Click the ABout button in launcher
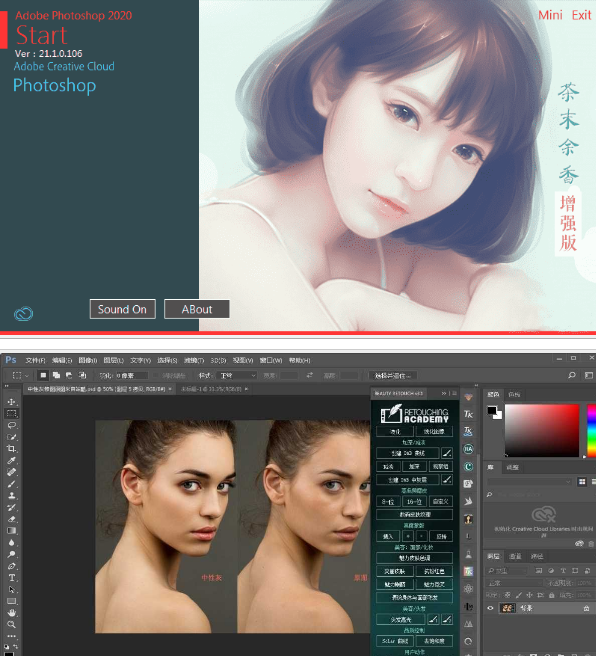 pos(197,309)
